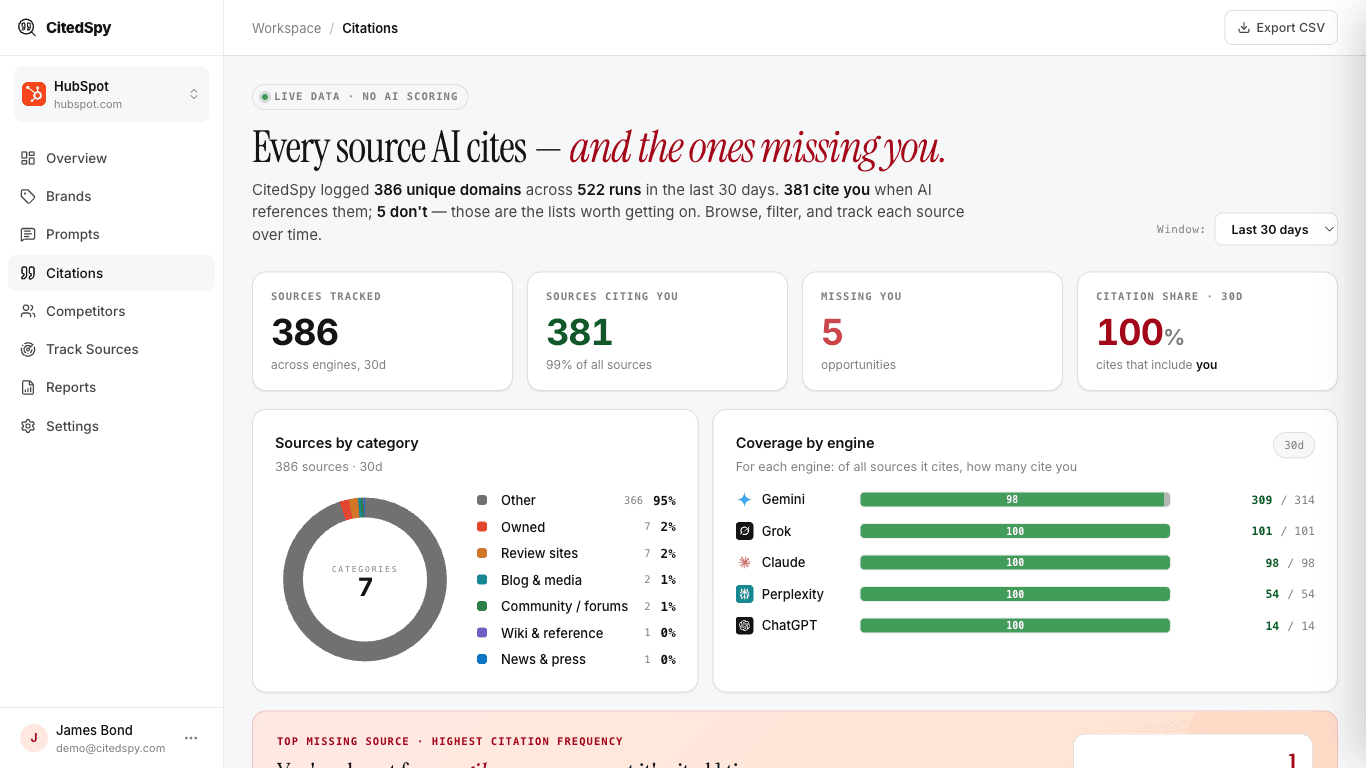The width and height of the screenshot is (1366, 768).
Task: Export data with Export CSV button
Action: pos(1281,28)
